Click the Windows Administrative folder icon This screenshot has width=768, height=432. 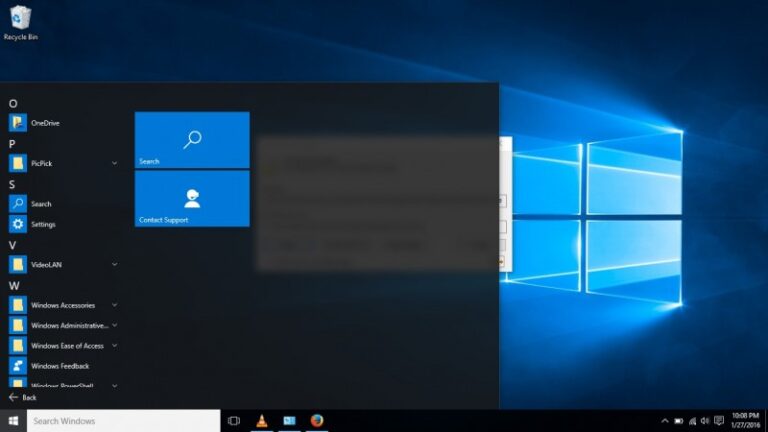(x=18, y=325)
